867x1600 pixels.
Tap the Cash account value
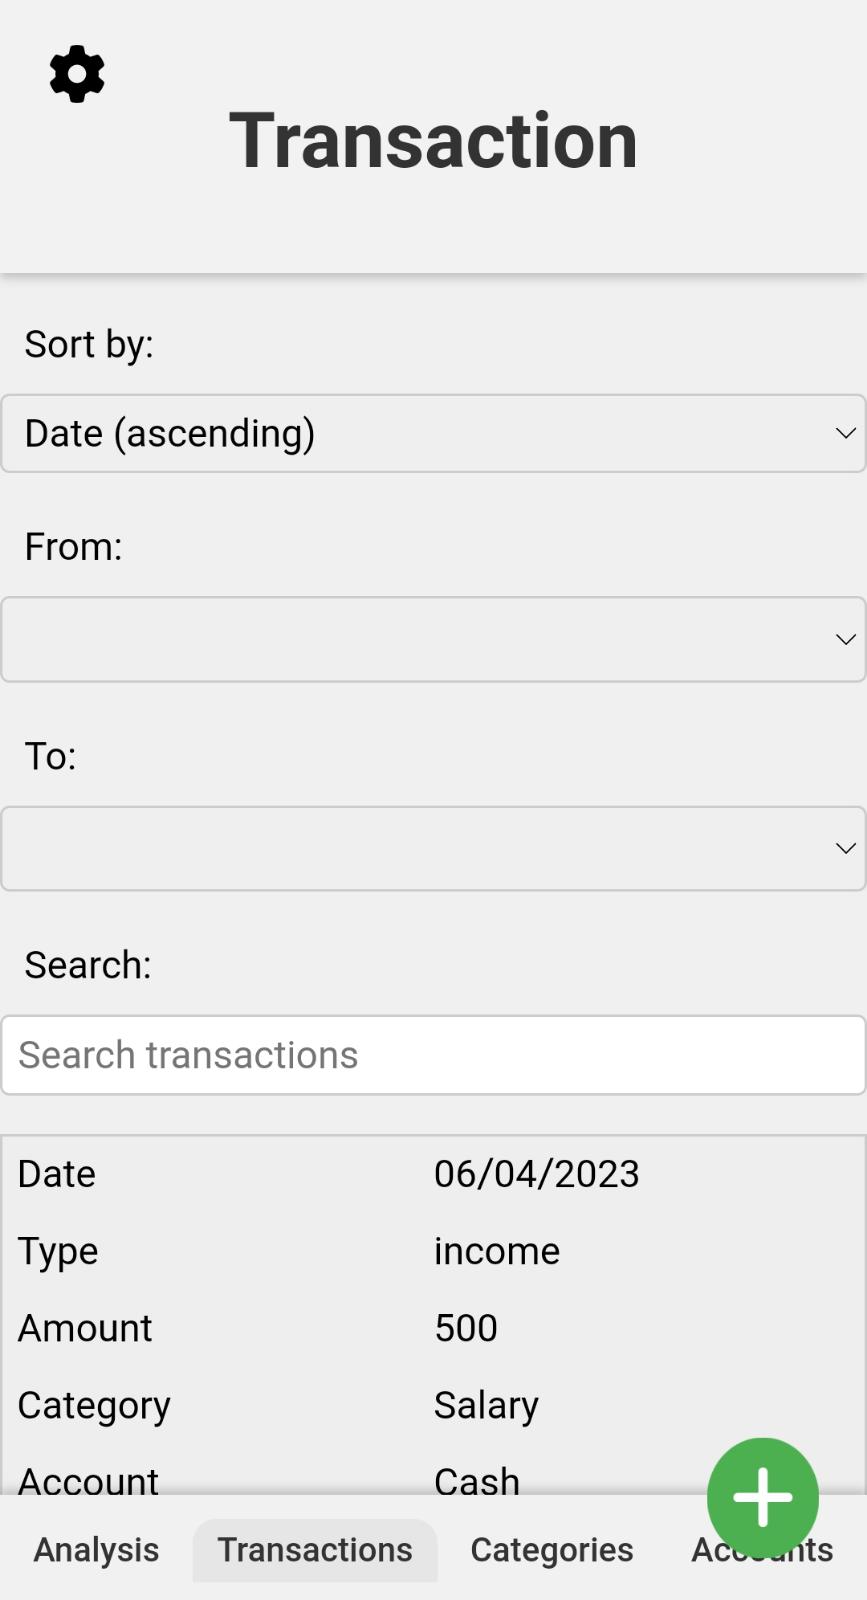477,1479
